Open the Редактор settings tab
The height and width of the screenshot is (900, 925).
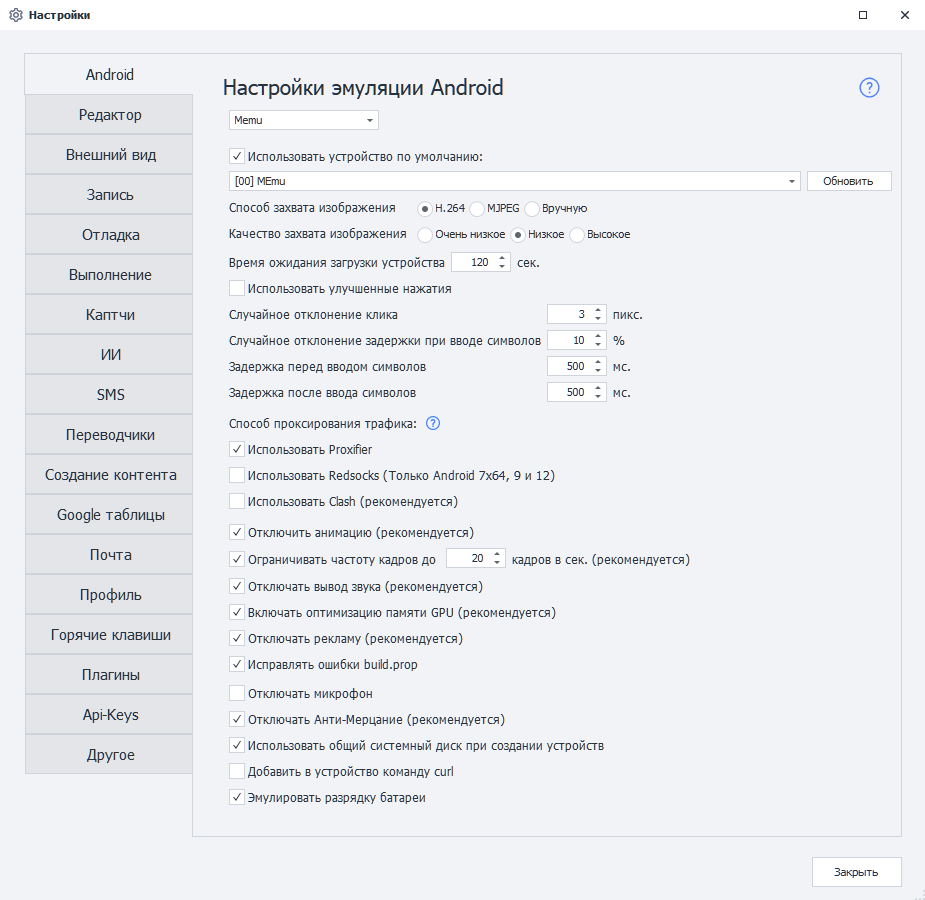point(109,114)
